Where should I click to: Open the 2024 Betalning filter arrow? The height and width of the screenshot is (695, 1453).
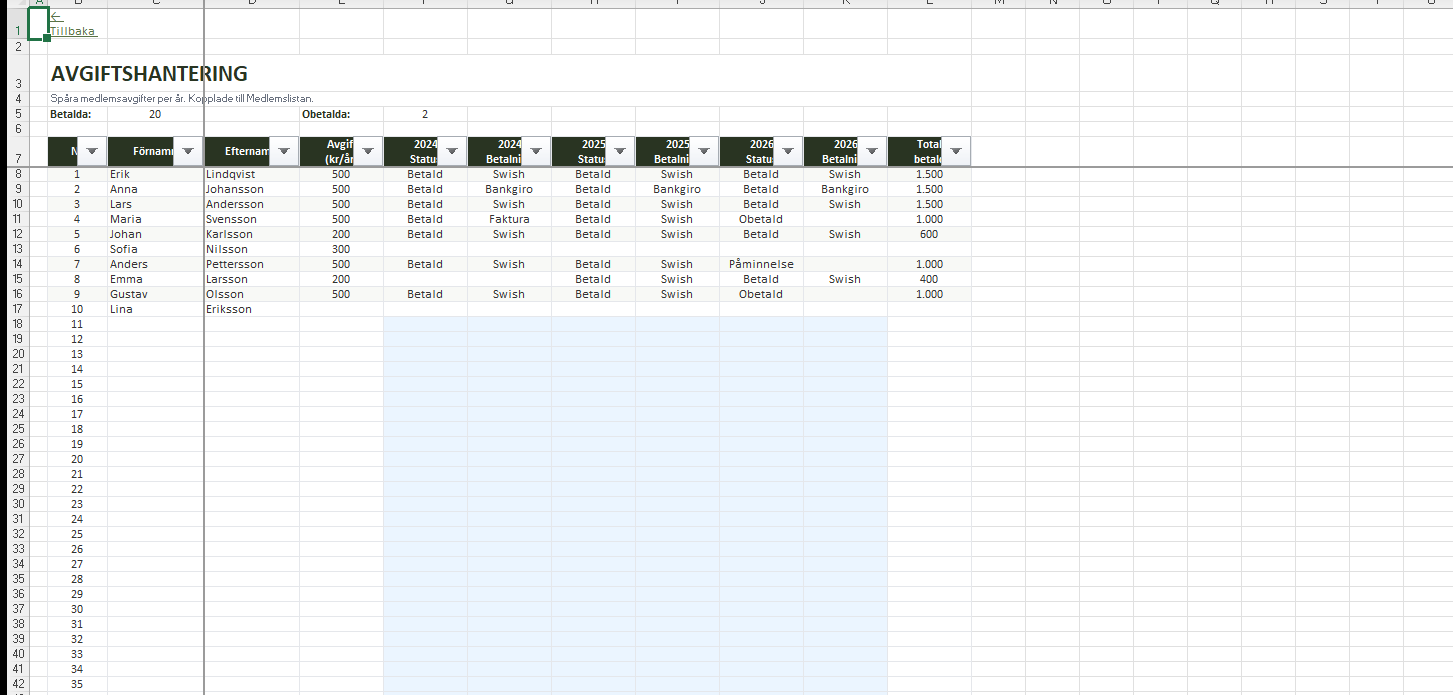point(535,151)
